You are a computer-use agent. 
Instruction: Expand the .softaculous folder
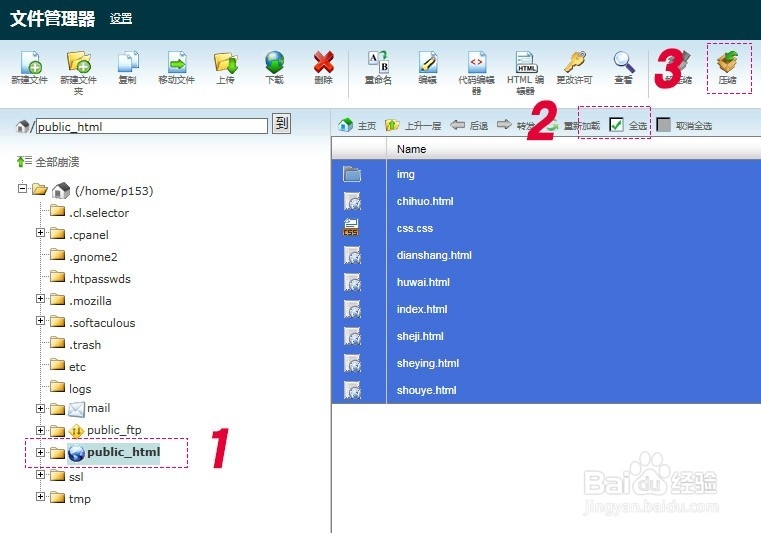[x=40, y=320]
